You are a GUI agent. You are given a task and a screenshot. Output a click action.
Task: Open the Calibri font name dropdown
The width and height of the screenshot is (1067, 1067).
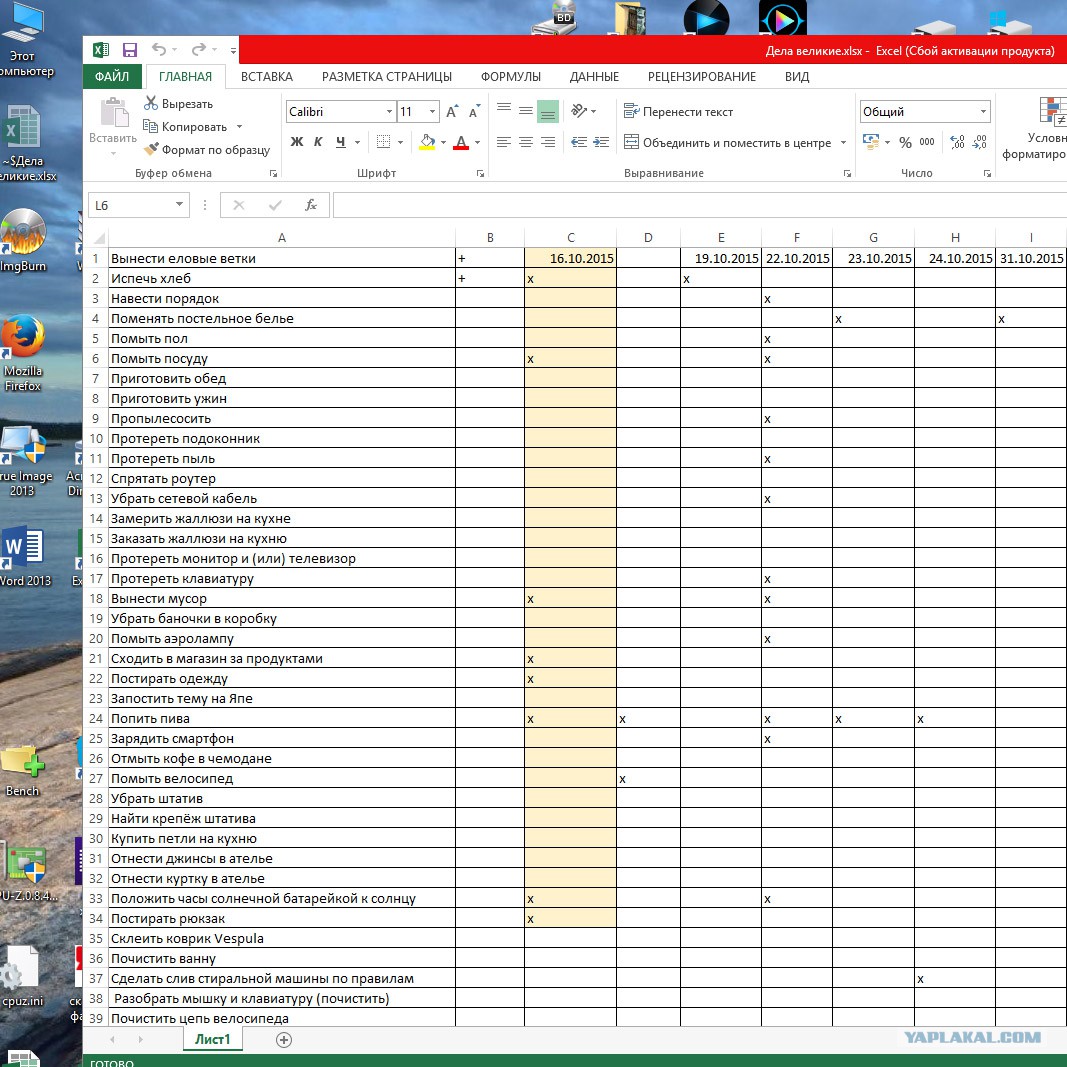(x=389, y=112)
